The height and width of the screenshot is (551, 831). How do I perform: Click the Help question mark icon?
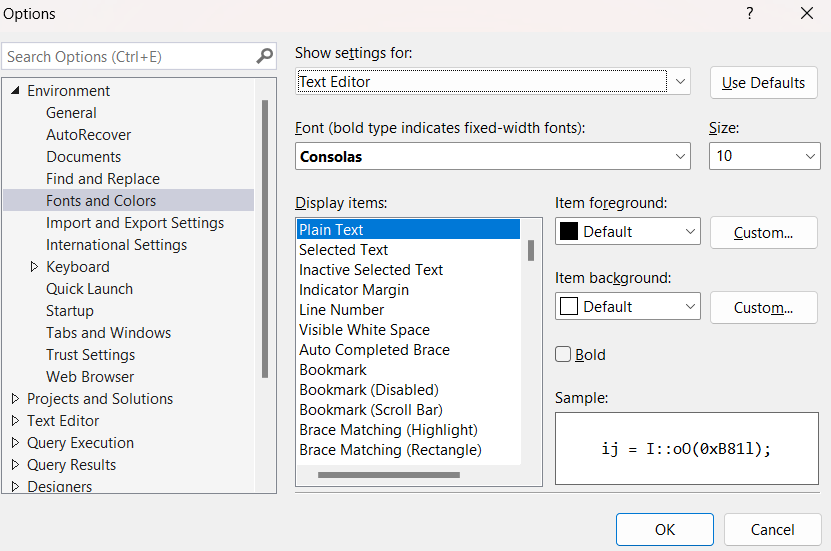click(x=750, y=14)
